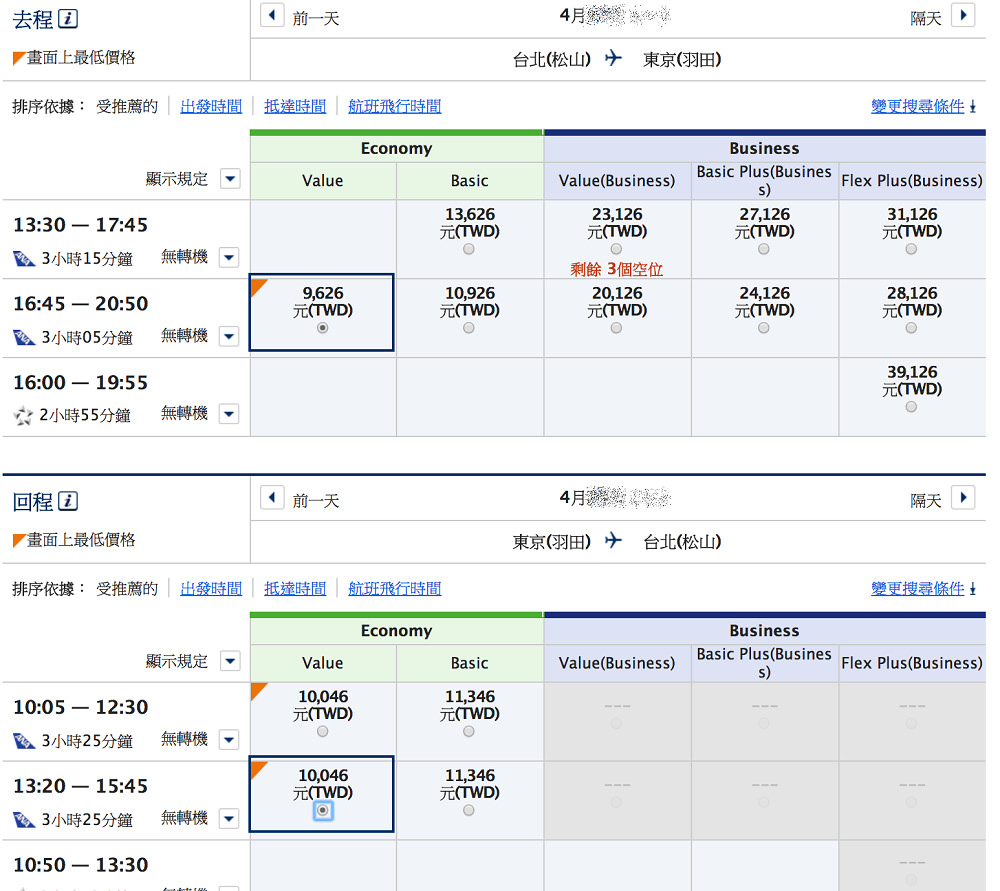Select 23,126 Value(Business) fare for 13:30 flight
Viewport: 1000px width, 891px height.
tap(616, 249)
